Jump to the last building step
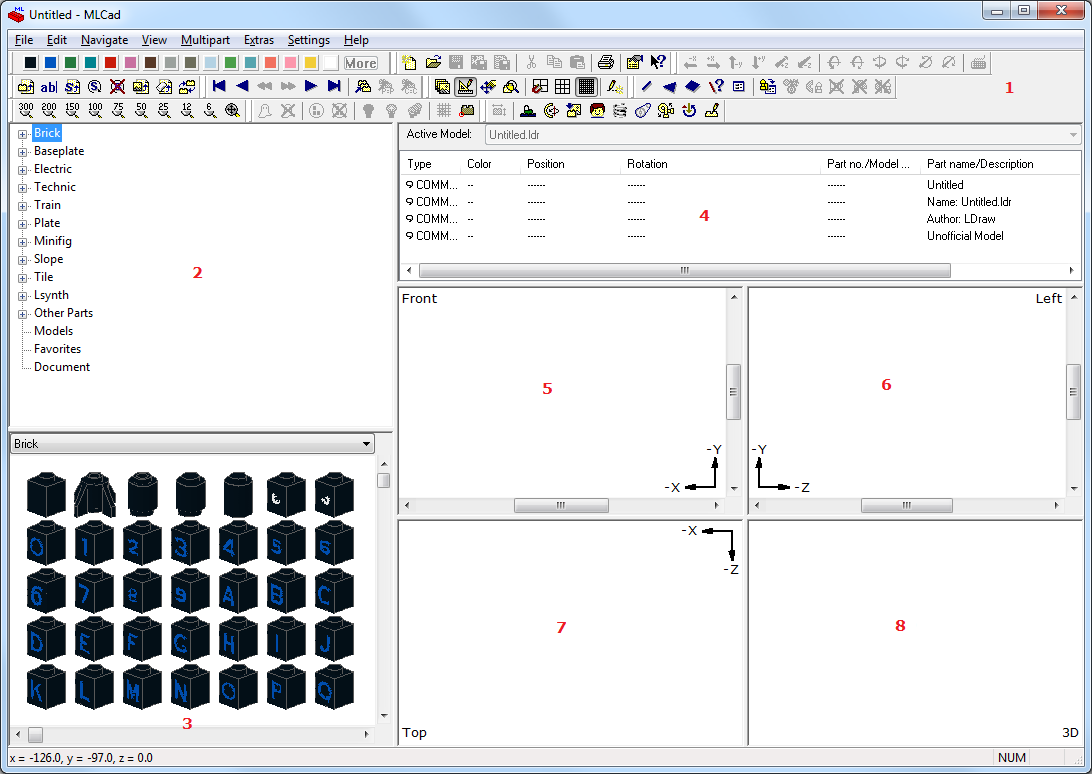 (x=334, y=86)
